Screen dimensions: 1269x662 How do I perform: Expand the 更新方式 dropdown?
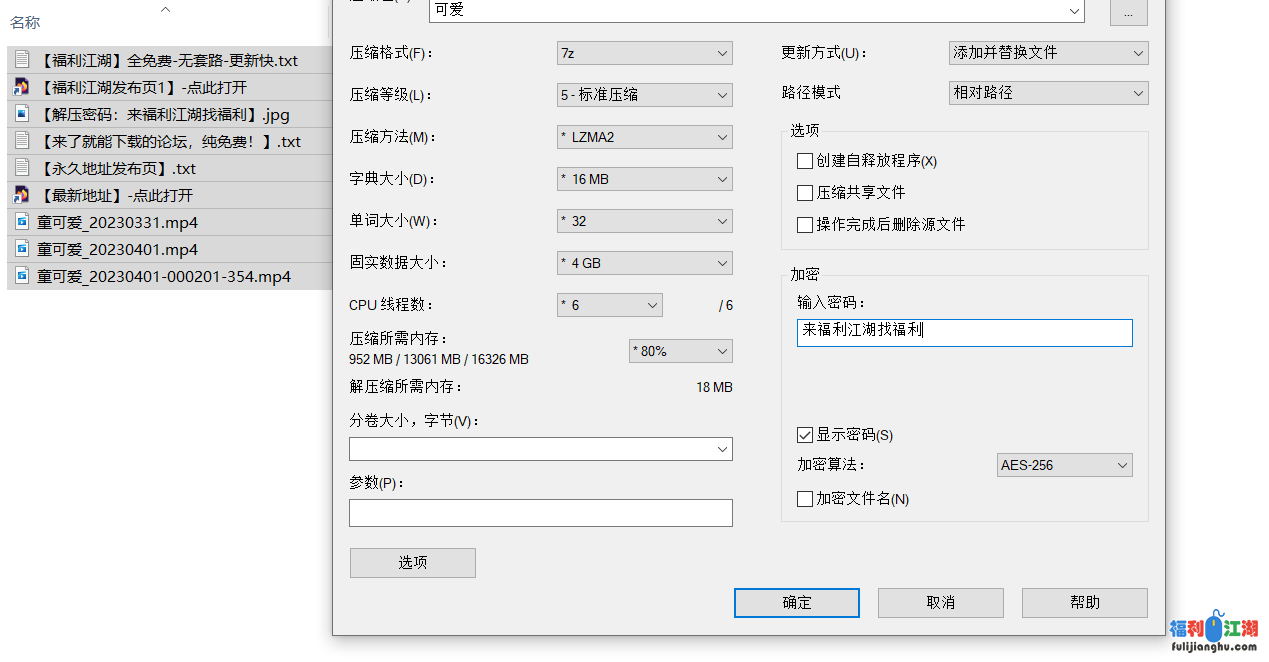(x=1048, y=53)
